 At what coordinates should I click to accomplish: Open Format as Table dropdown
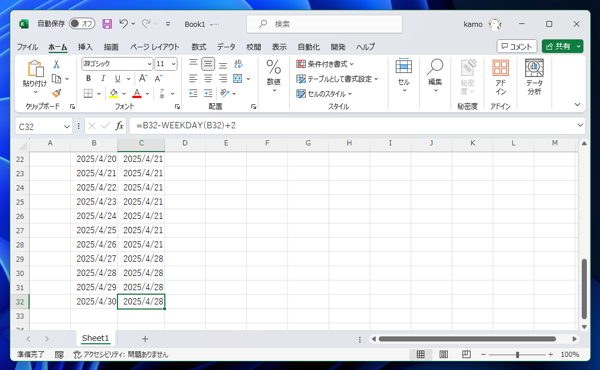[x=337, y=79]
